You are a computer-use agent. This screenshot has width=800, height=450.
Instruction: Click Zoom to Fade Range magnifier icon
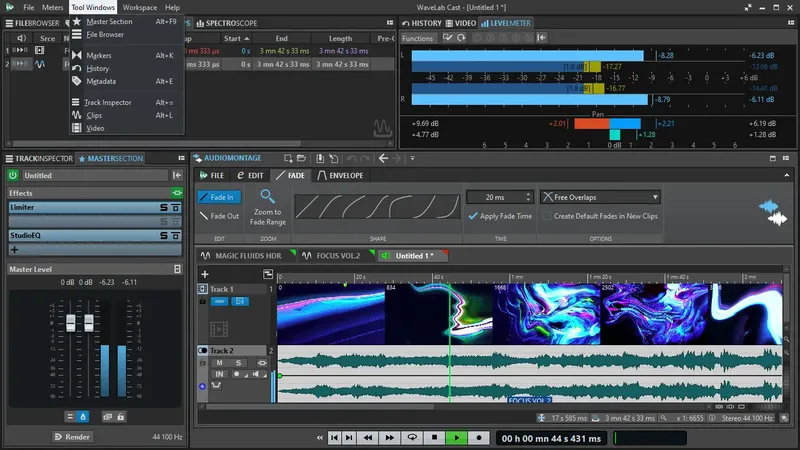(267, 197)
